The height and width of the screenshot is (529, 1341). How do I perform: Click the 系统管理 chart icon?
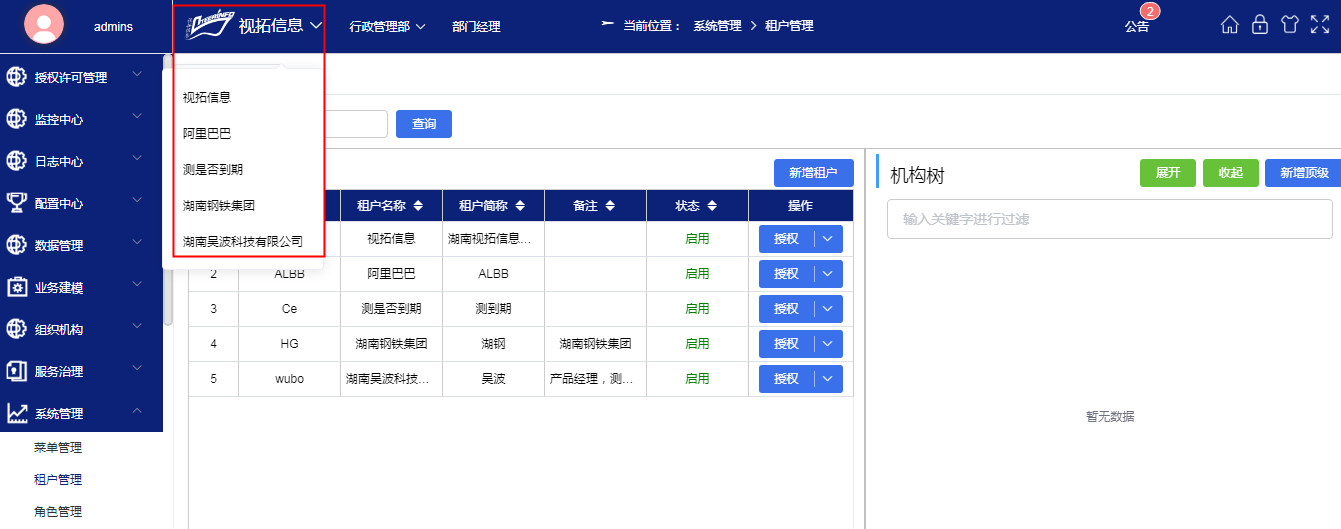(x=17, y=413)
